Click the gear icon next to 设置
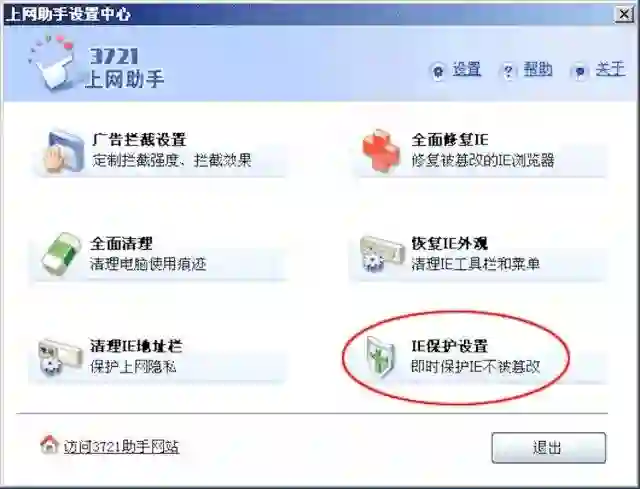Viewport: 640px width, 489px height. [438, 71]
